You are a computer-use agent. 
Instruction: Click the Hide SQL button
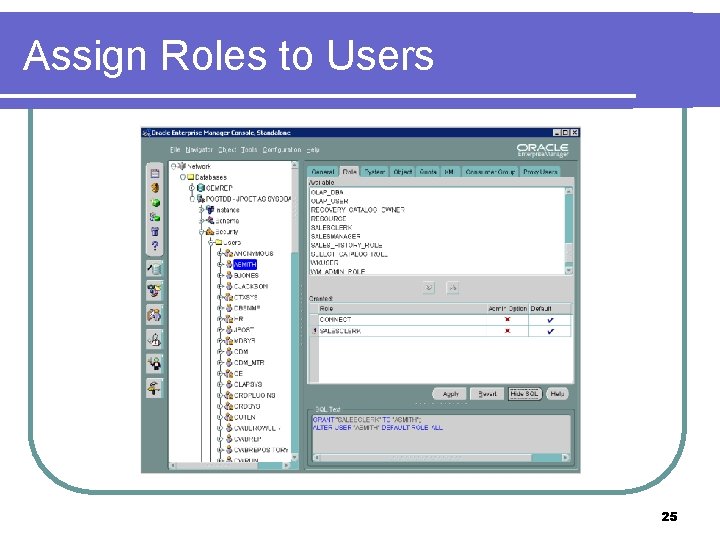[524, 394]
